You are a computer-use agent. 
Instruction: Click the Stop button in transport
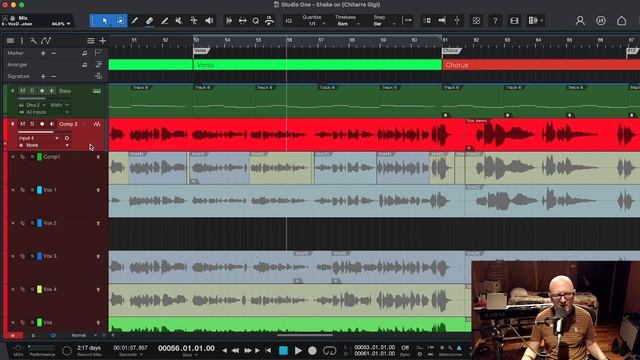tap(283, 350)
